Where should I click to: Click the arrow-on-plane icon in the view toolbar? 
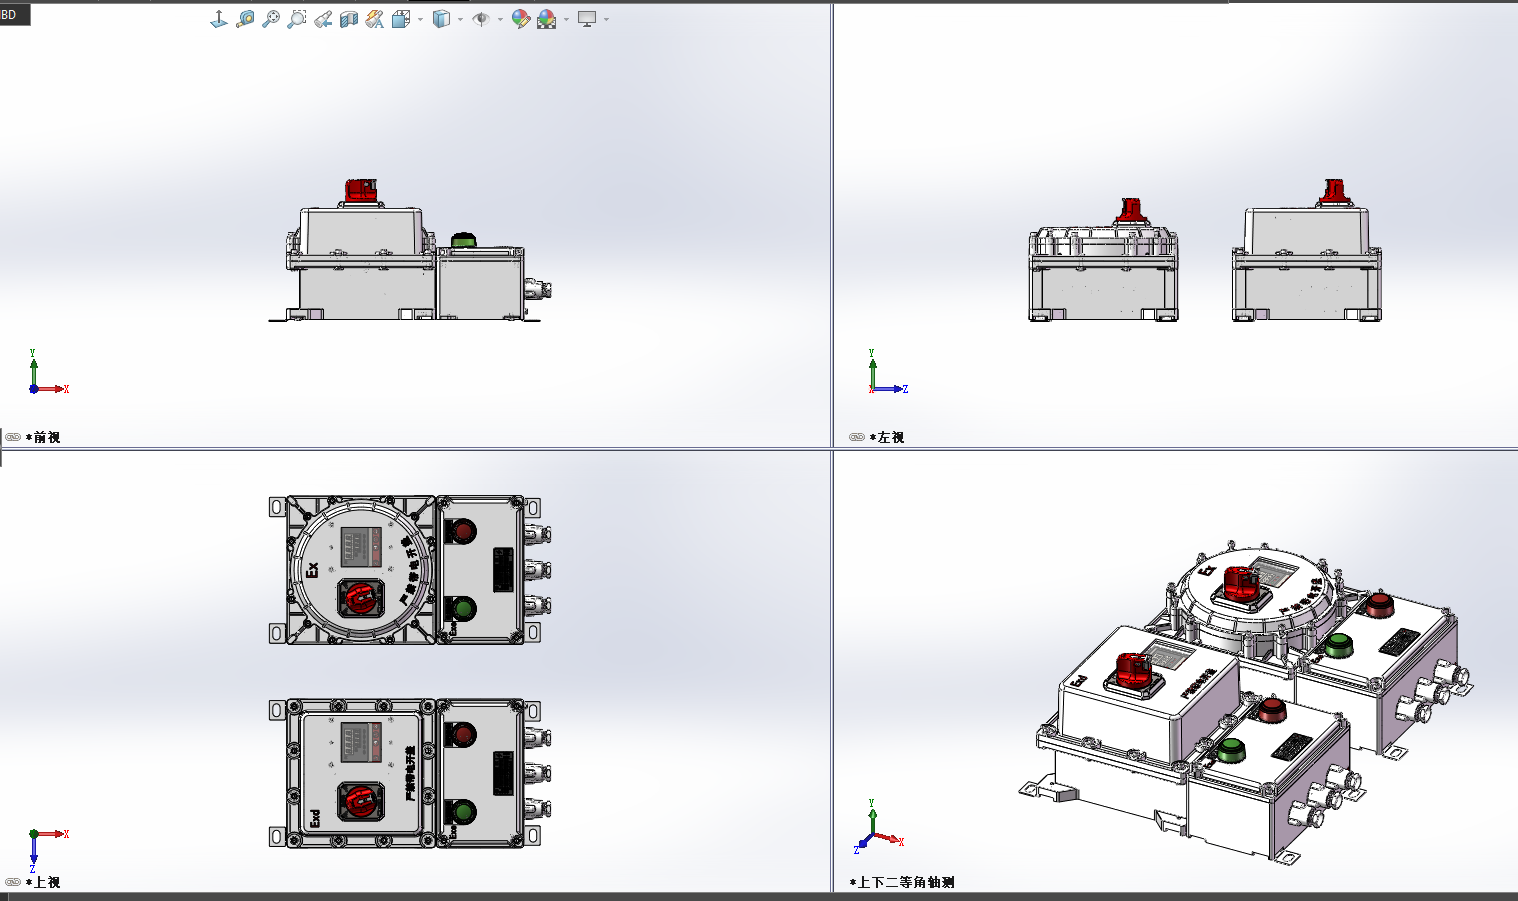pyautogui.click(x=219, y=19)
